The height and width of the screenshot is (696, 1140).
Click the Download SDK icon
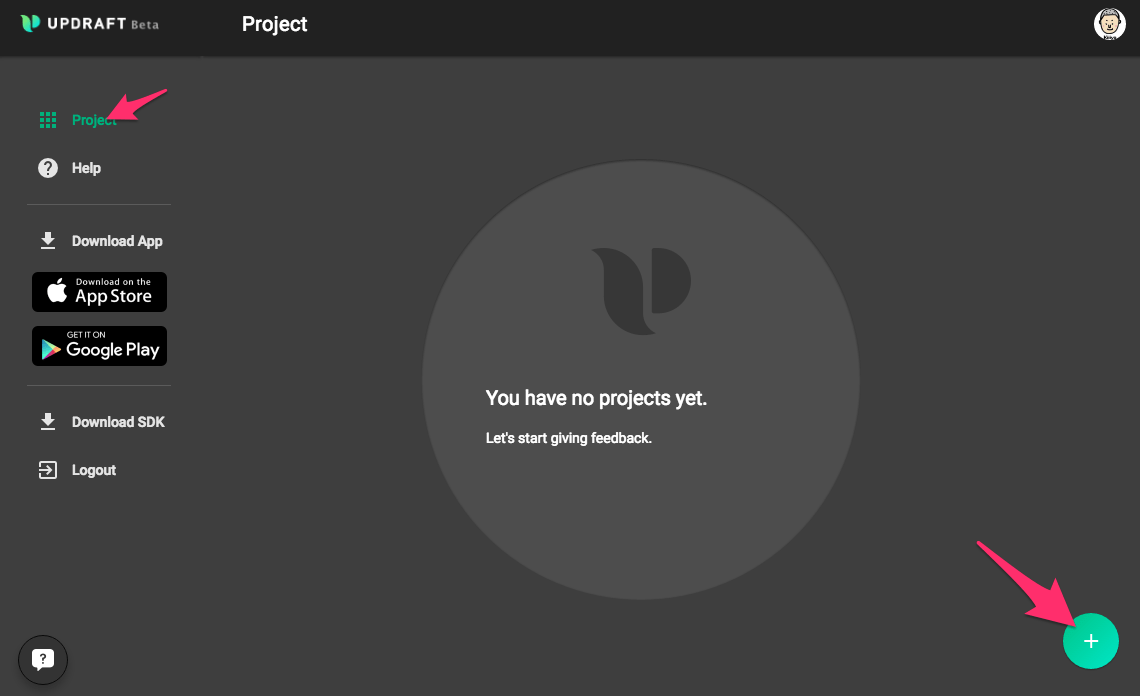tap(47, 421)
